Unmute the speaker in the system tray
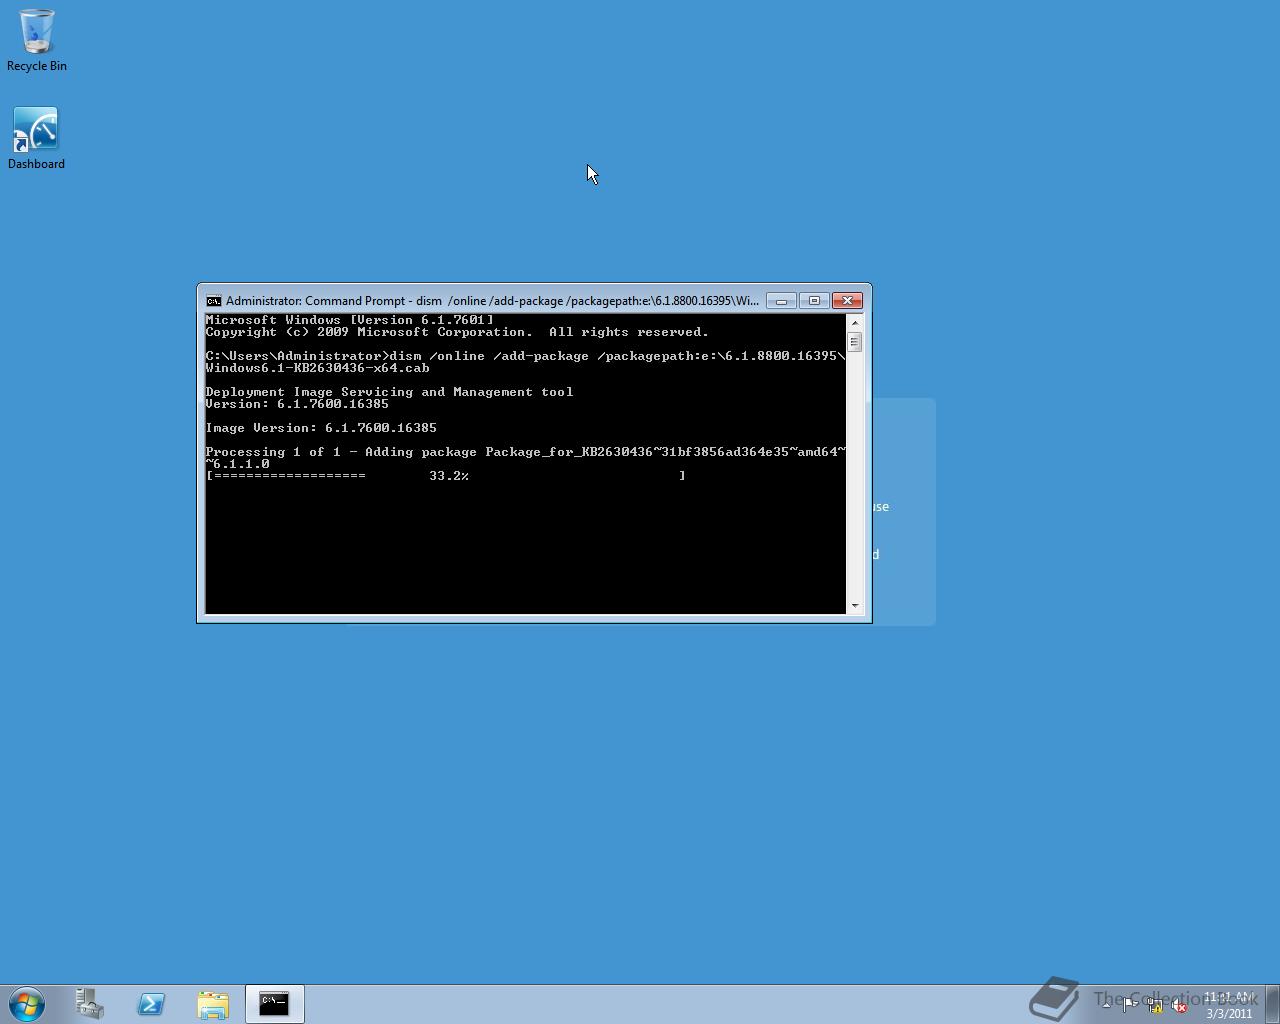The height and width of the screenshot is (1024, 1280). 1180,1005
